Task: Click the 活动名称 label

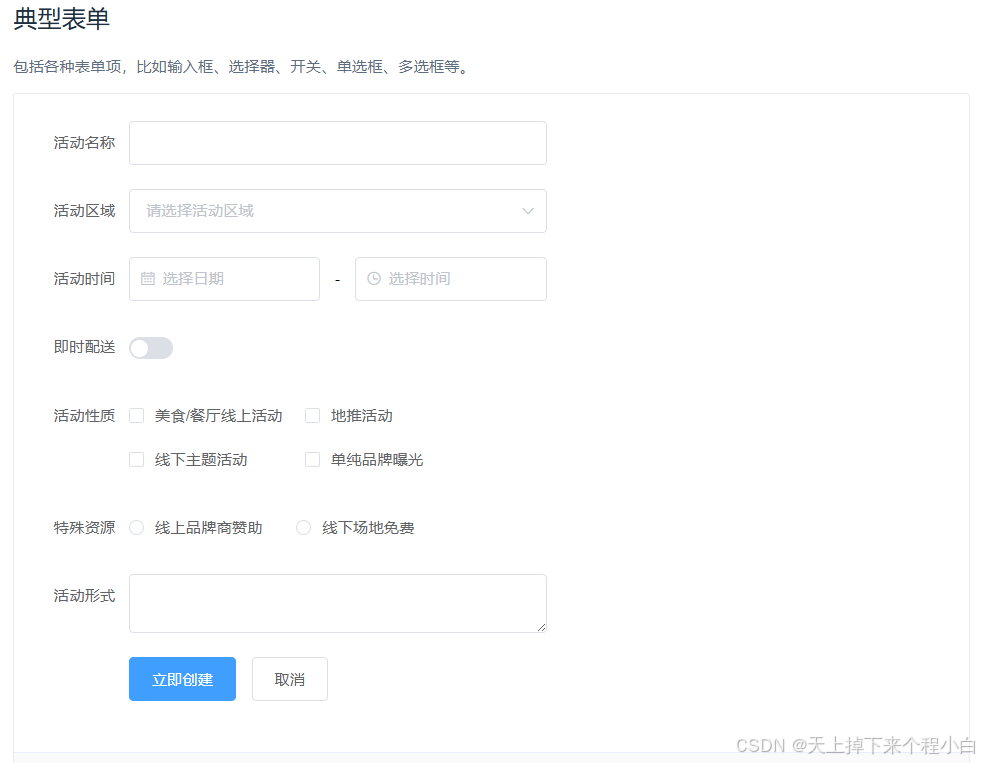Action: [x=84, y=143]
